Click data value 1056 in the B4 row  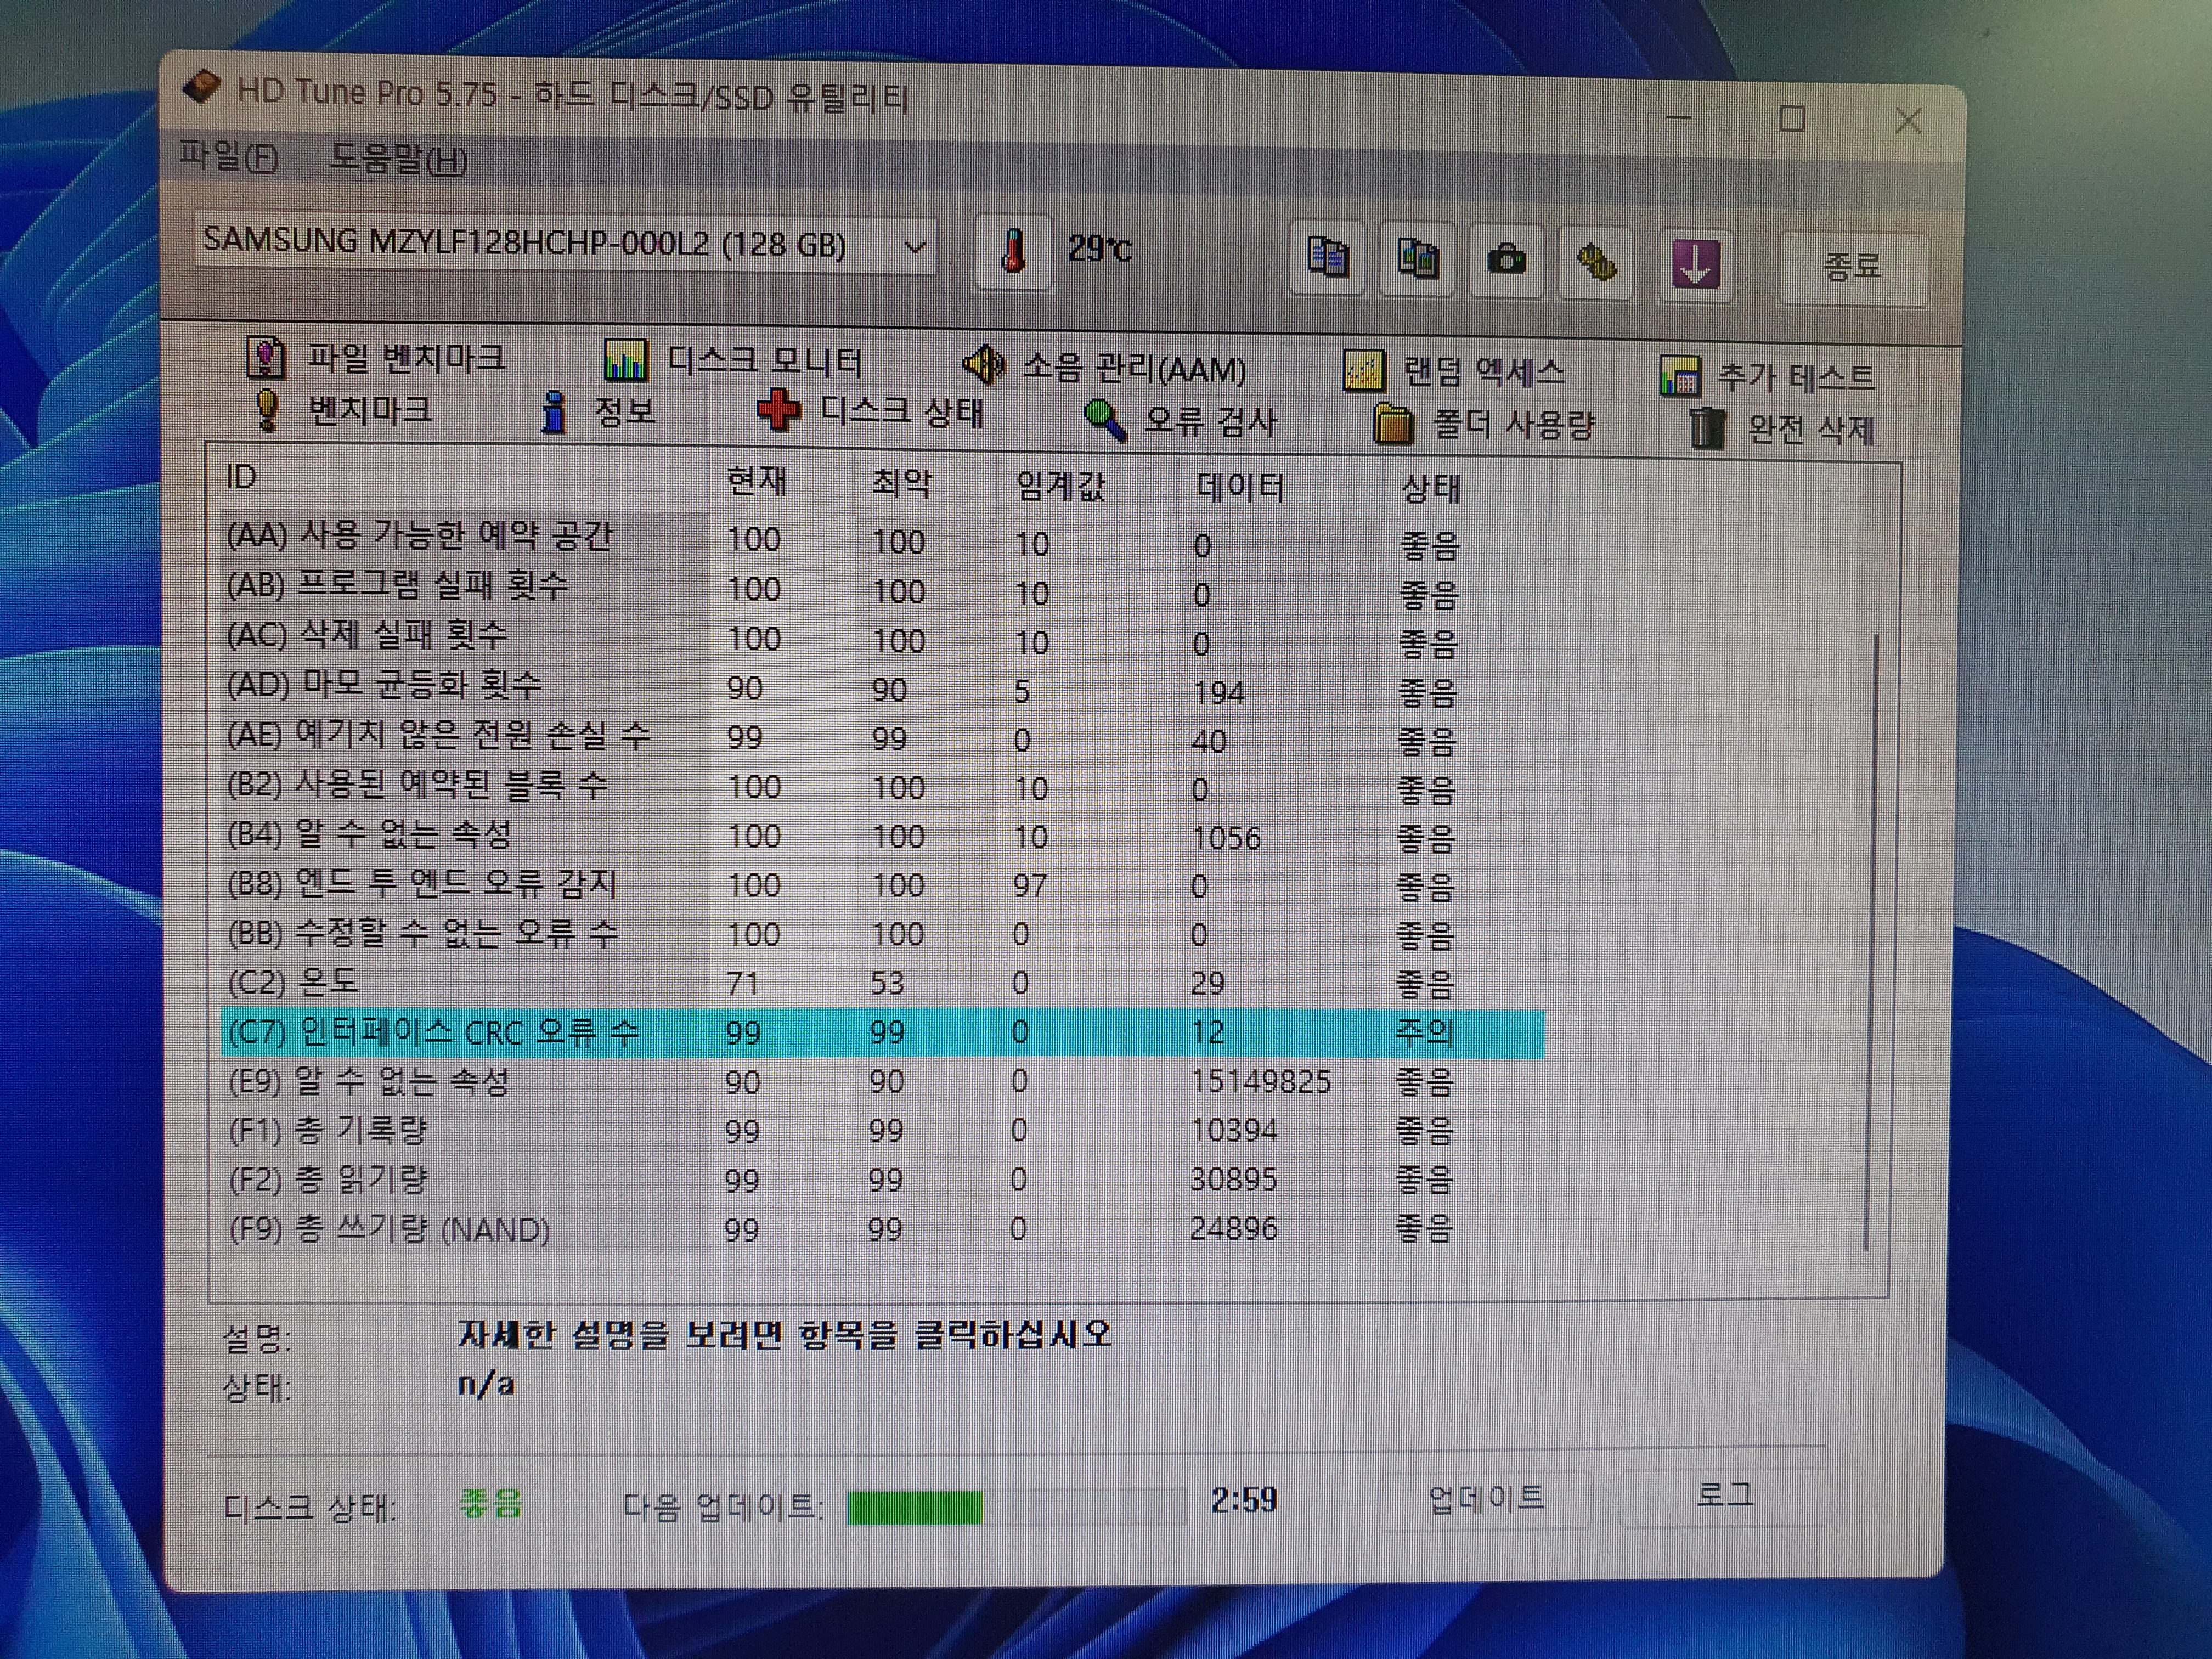(x=1226, y=837)
